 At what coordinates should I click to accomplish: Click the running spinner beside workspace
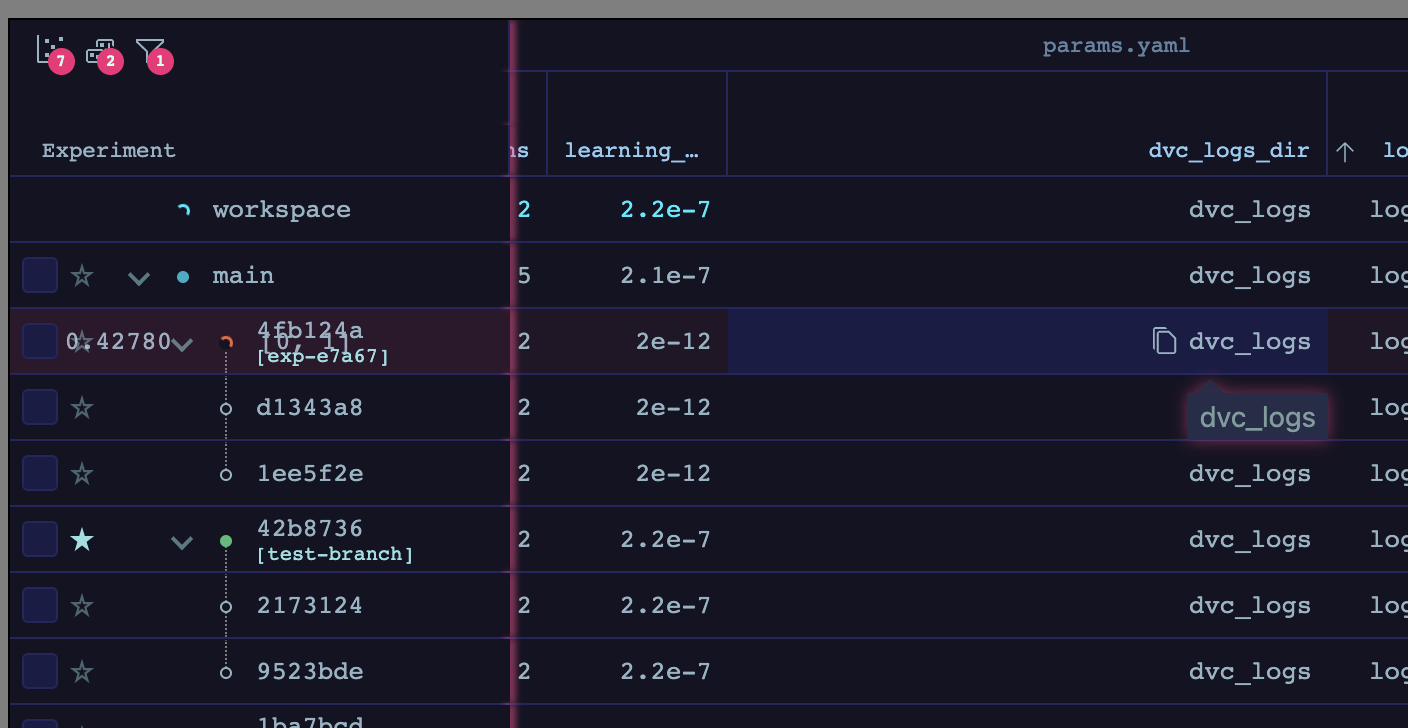tap(183, 210)
